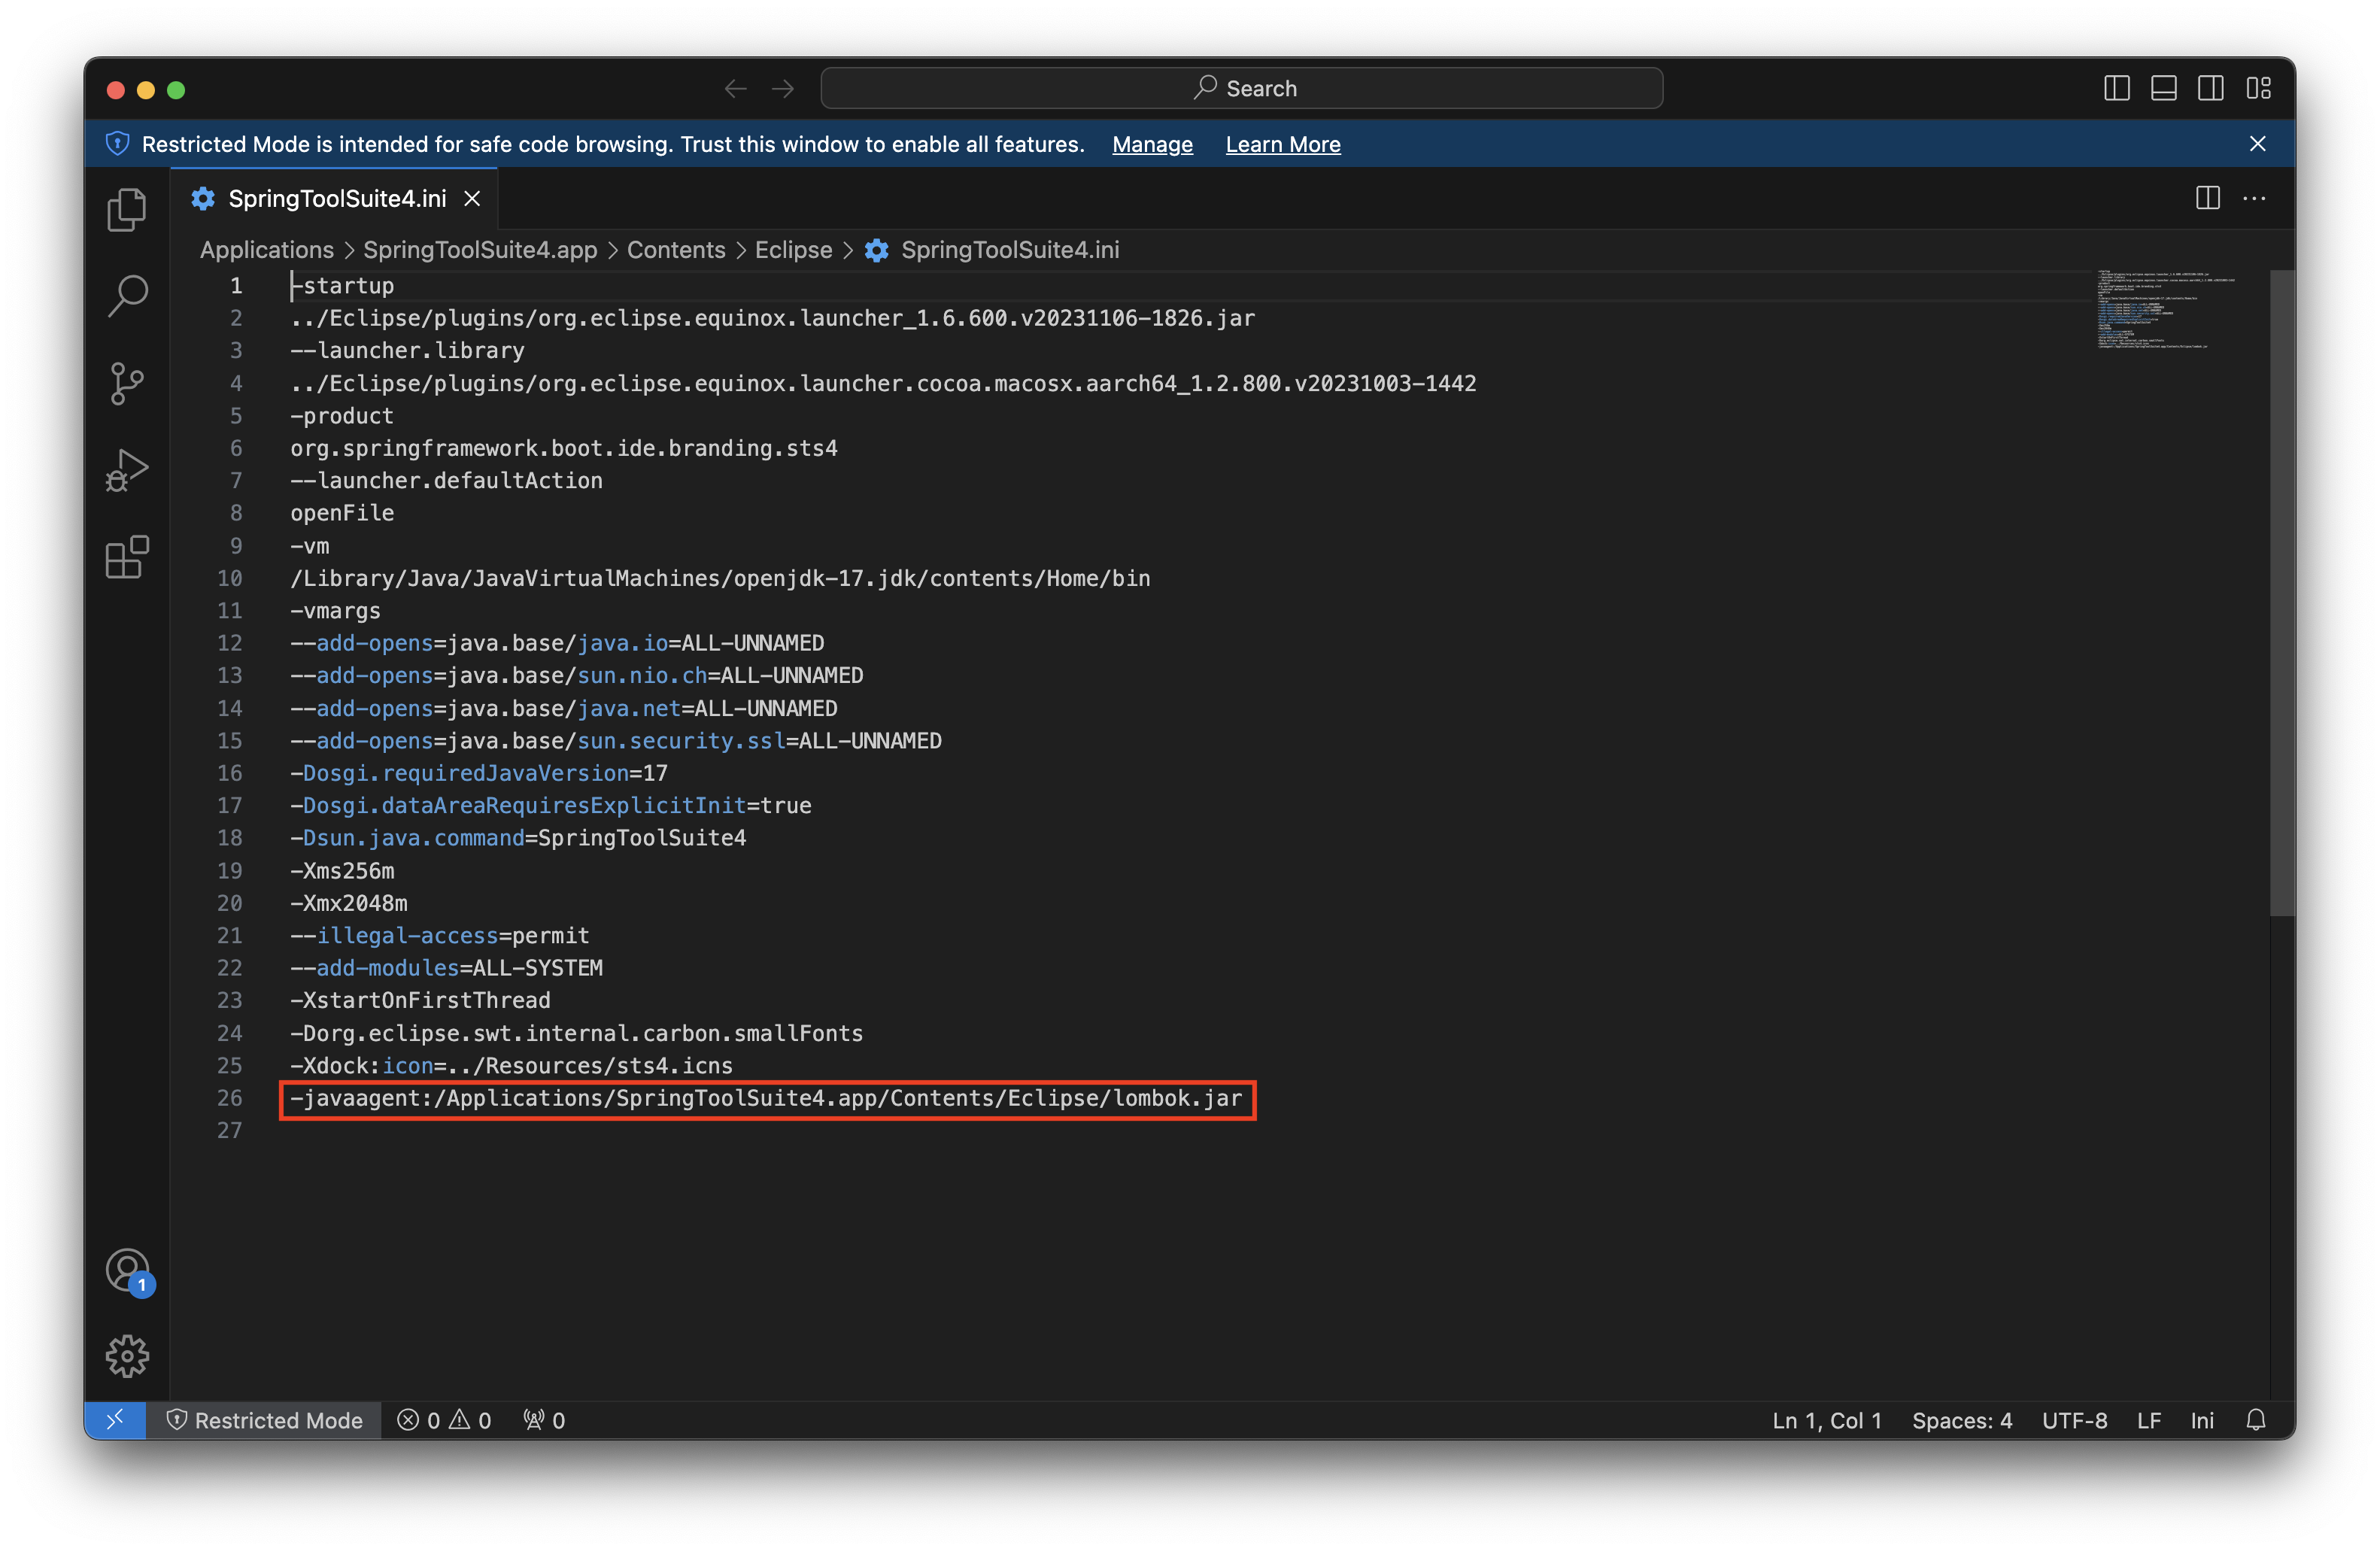Click the Manage link in banner

click(x=1152, y=144)
